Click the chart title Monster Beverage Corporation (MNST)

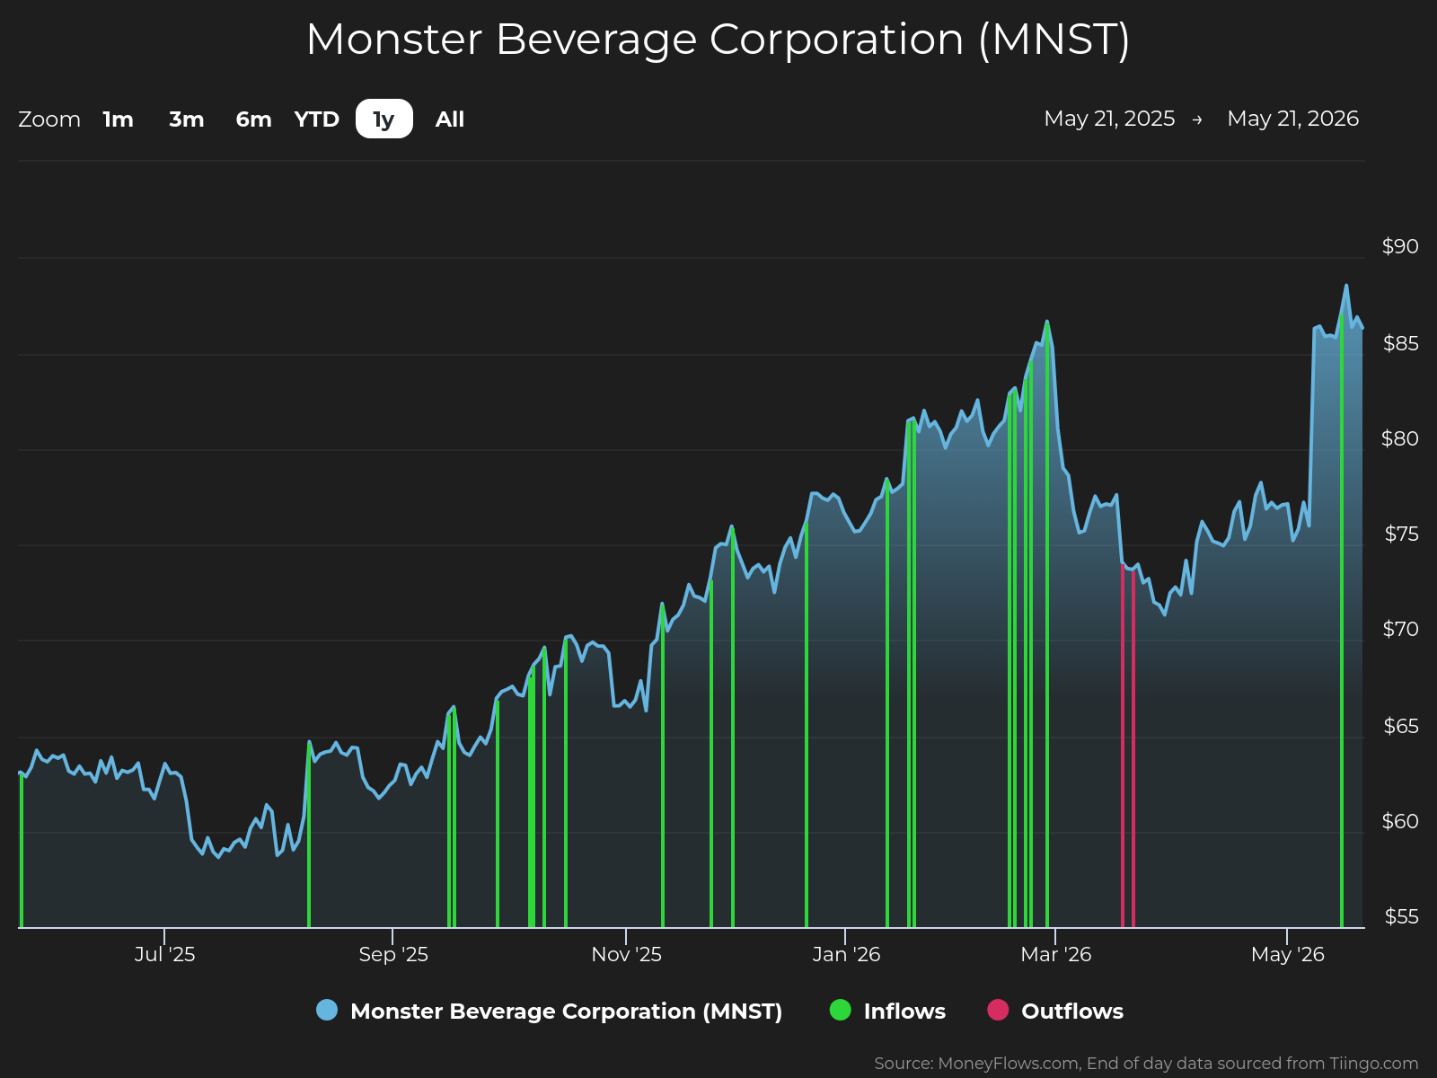(718, 40)
